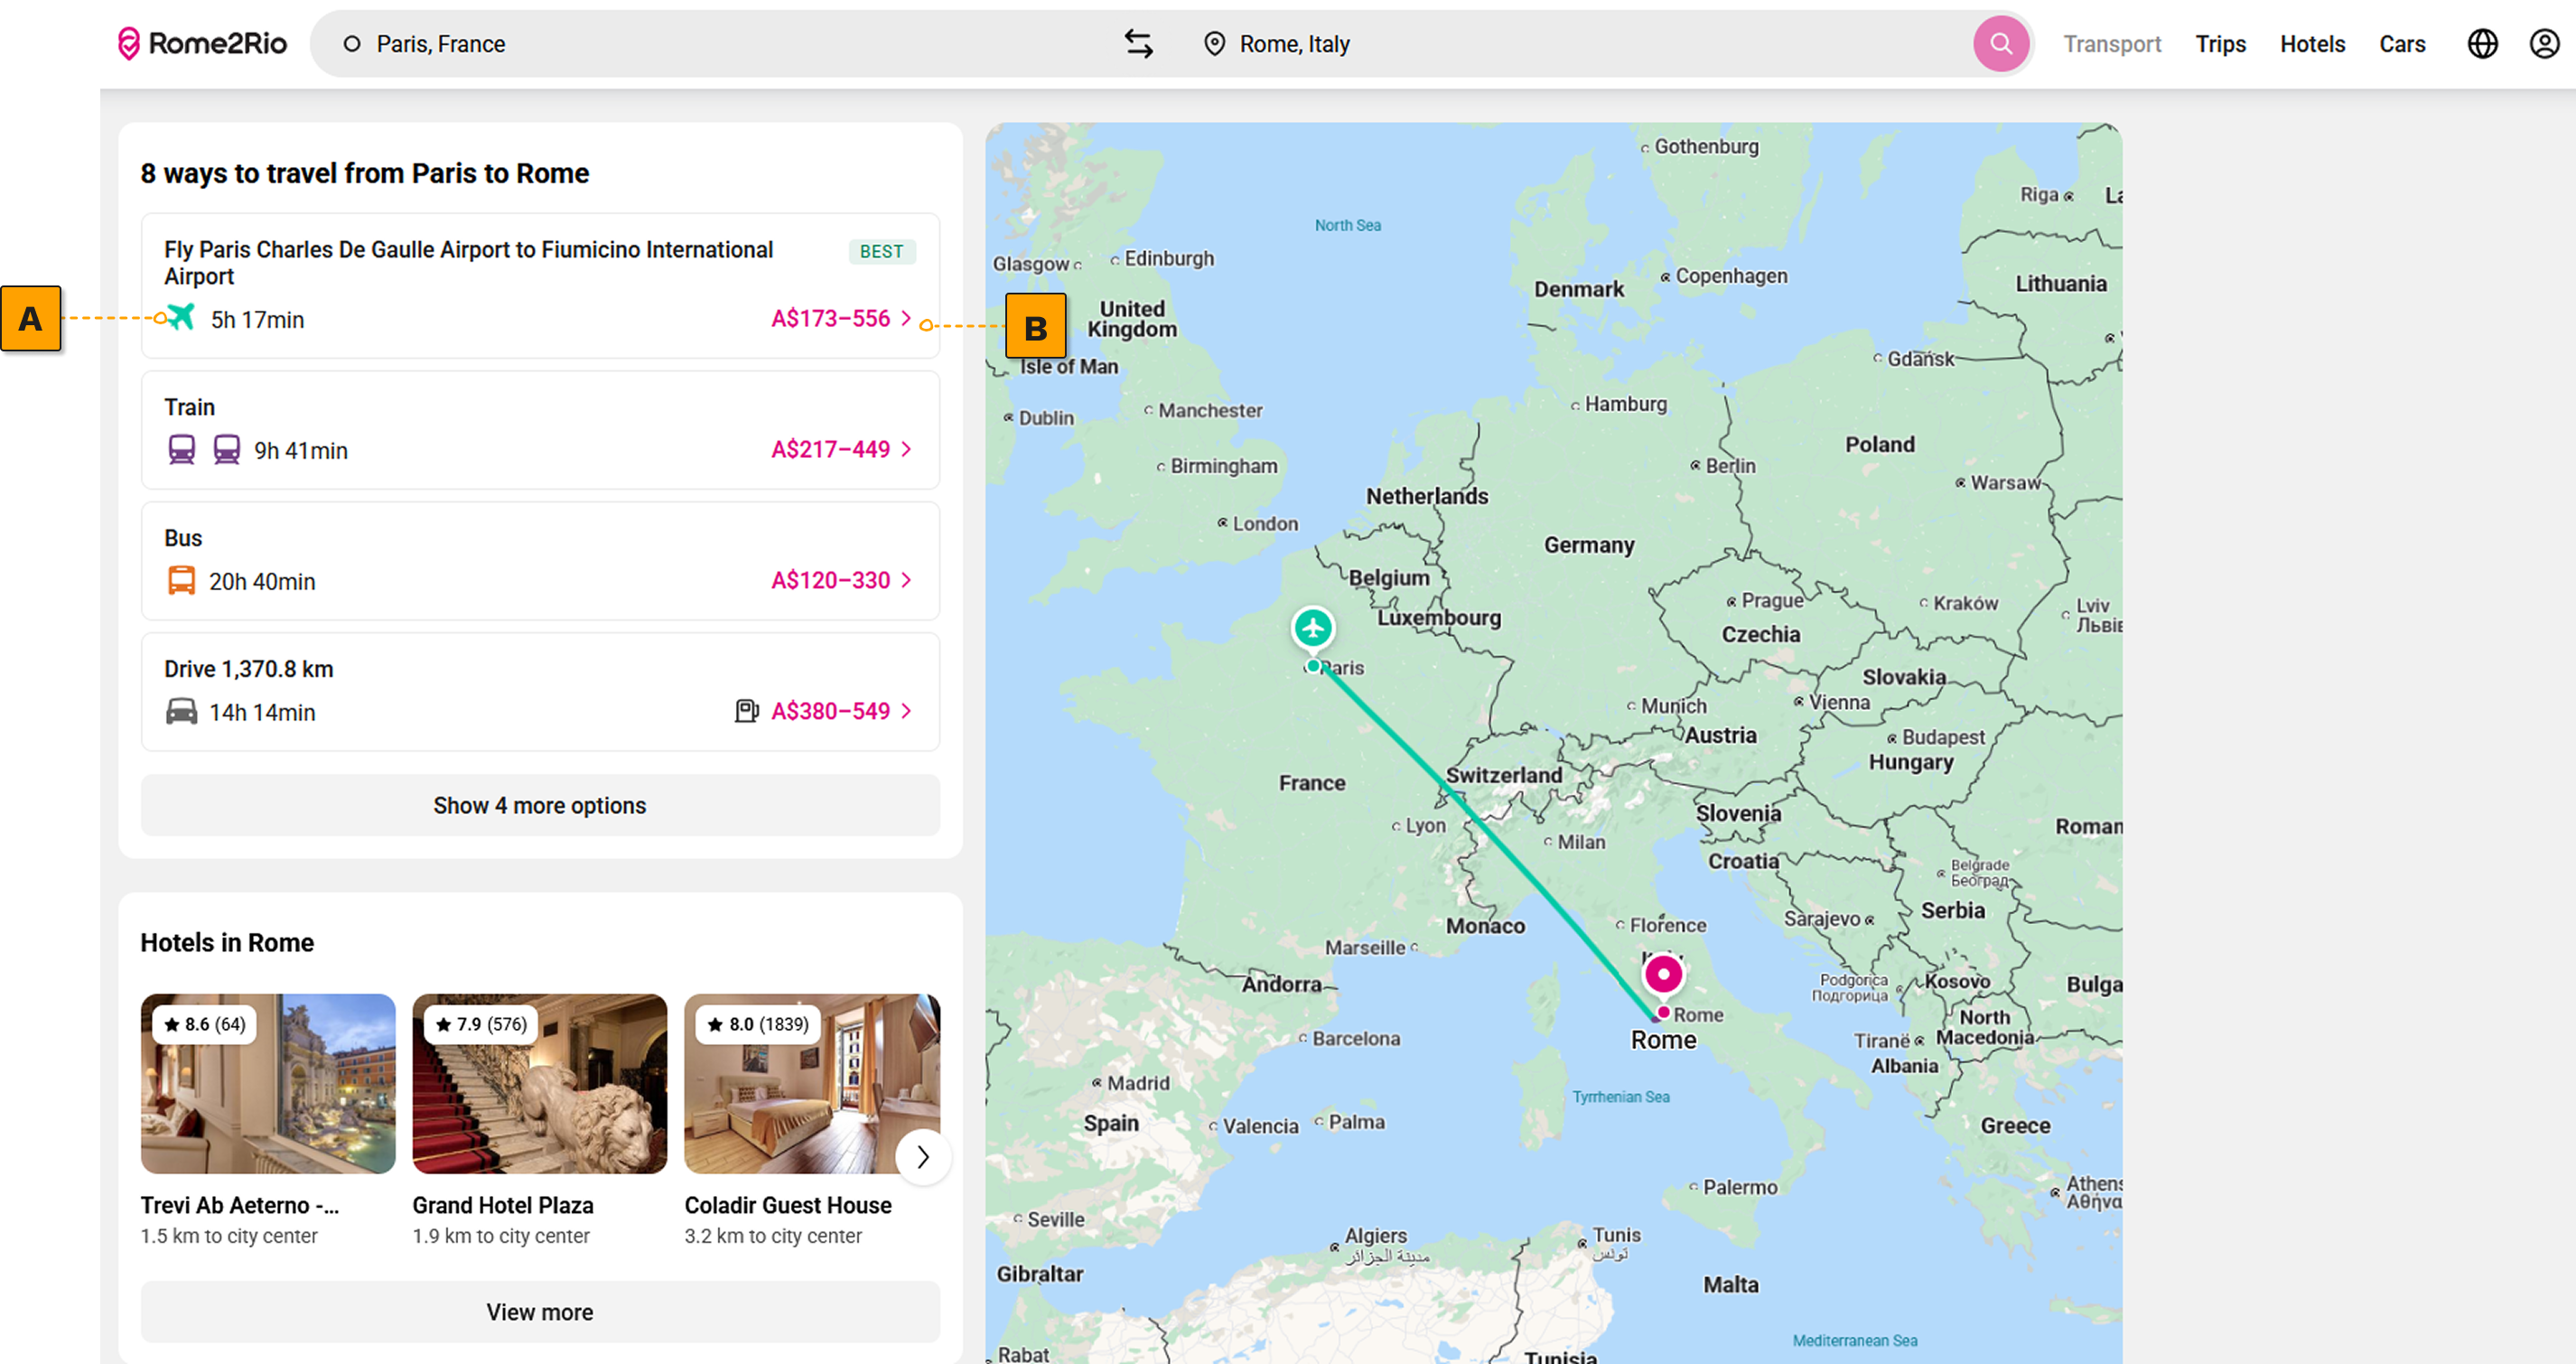Click the pink search magnifier button
The height and width of the screenshot is (1364, 2576).
pyautogui.click(x=2000, y=44)
